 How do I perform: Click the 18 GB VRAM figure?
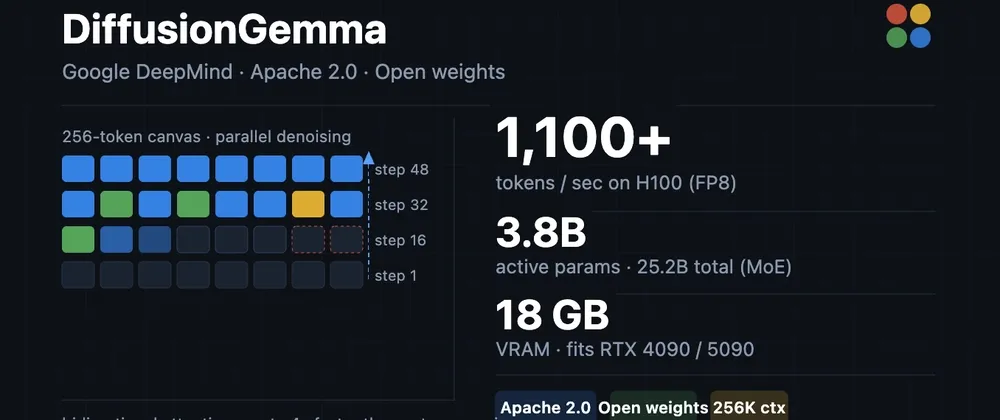(x=552, y=316)
